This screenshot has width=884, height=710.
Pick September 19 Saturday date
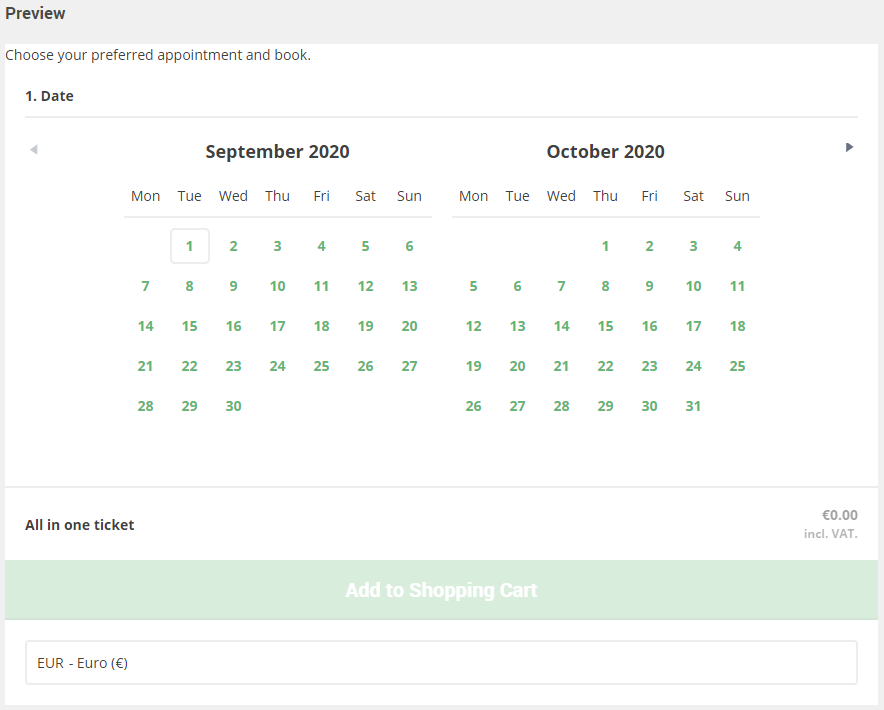pos(365,326)
